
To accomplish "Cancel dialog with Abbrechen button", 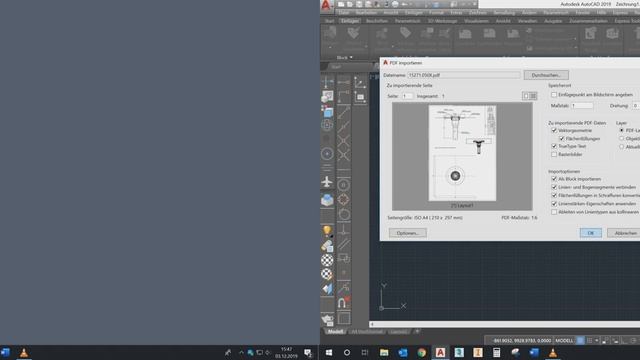I will [x=624, y=233].
